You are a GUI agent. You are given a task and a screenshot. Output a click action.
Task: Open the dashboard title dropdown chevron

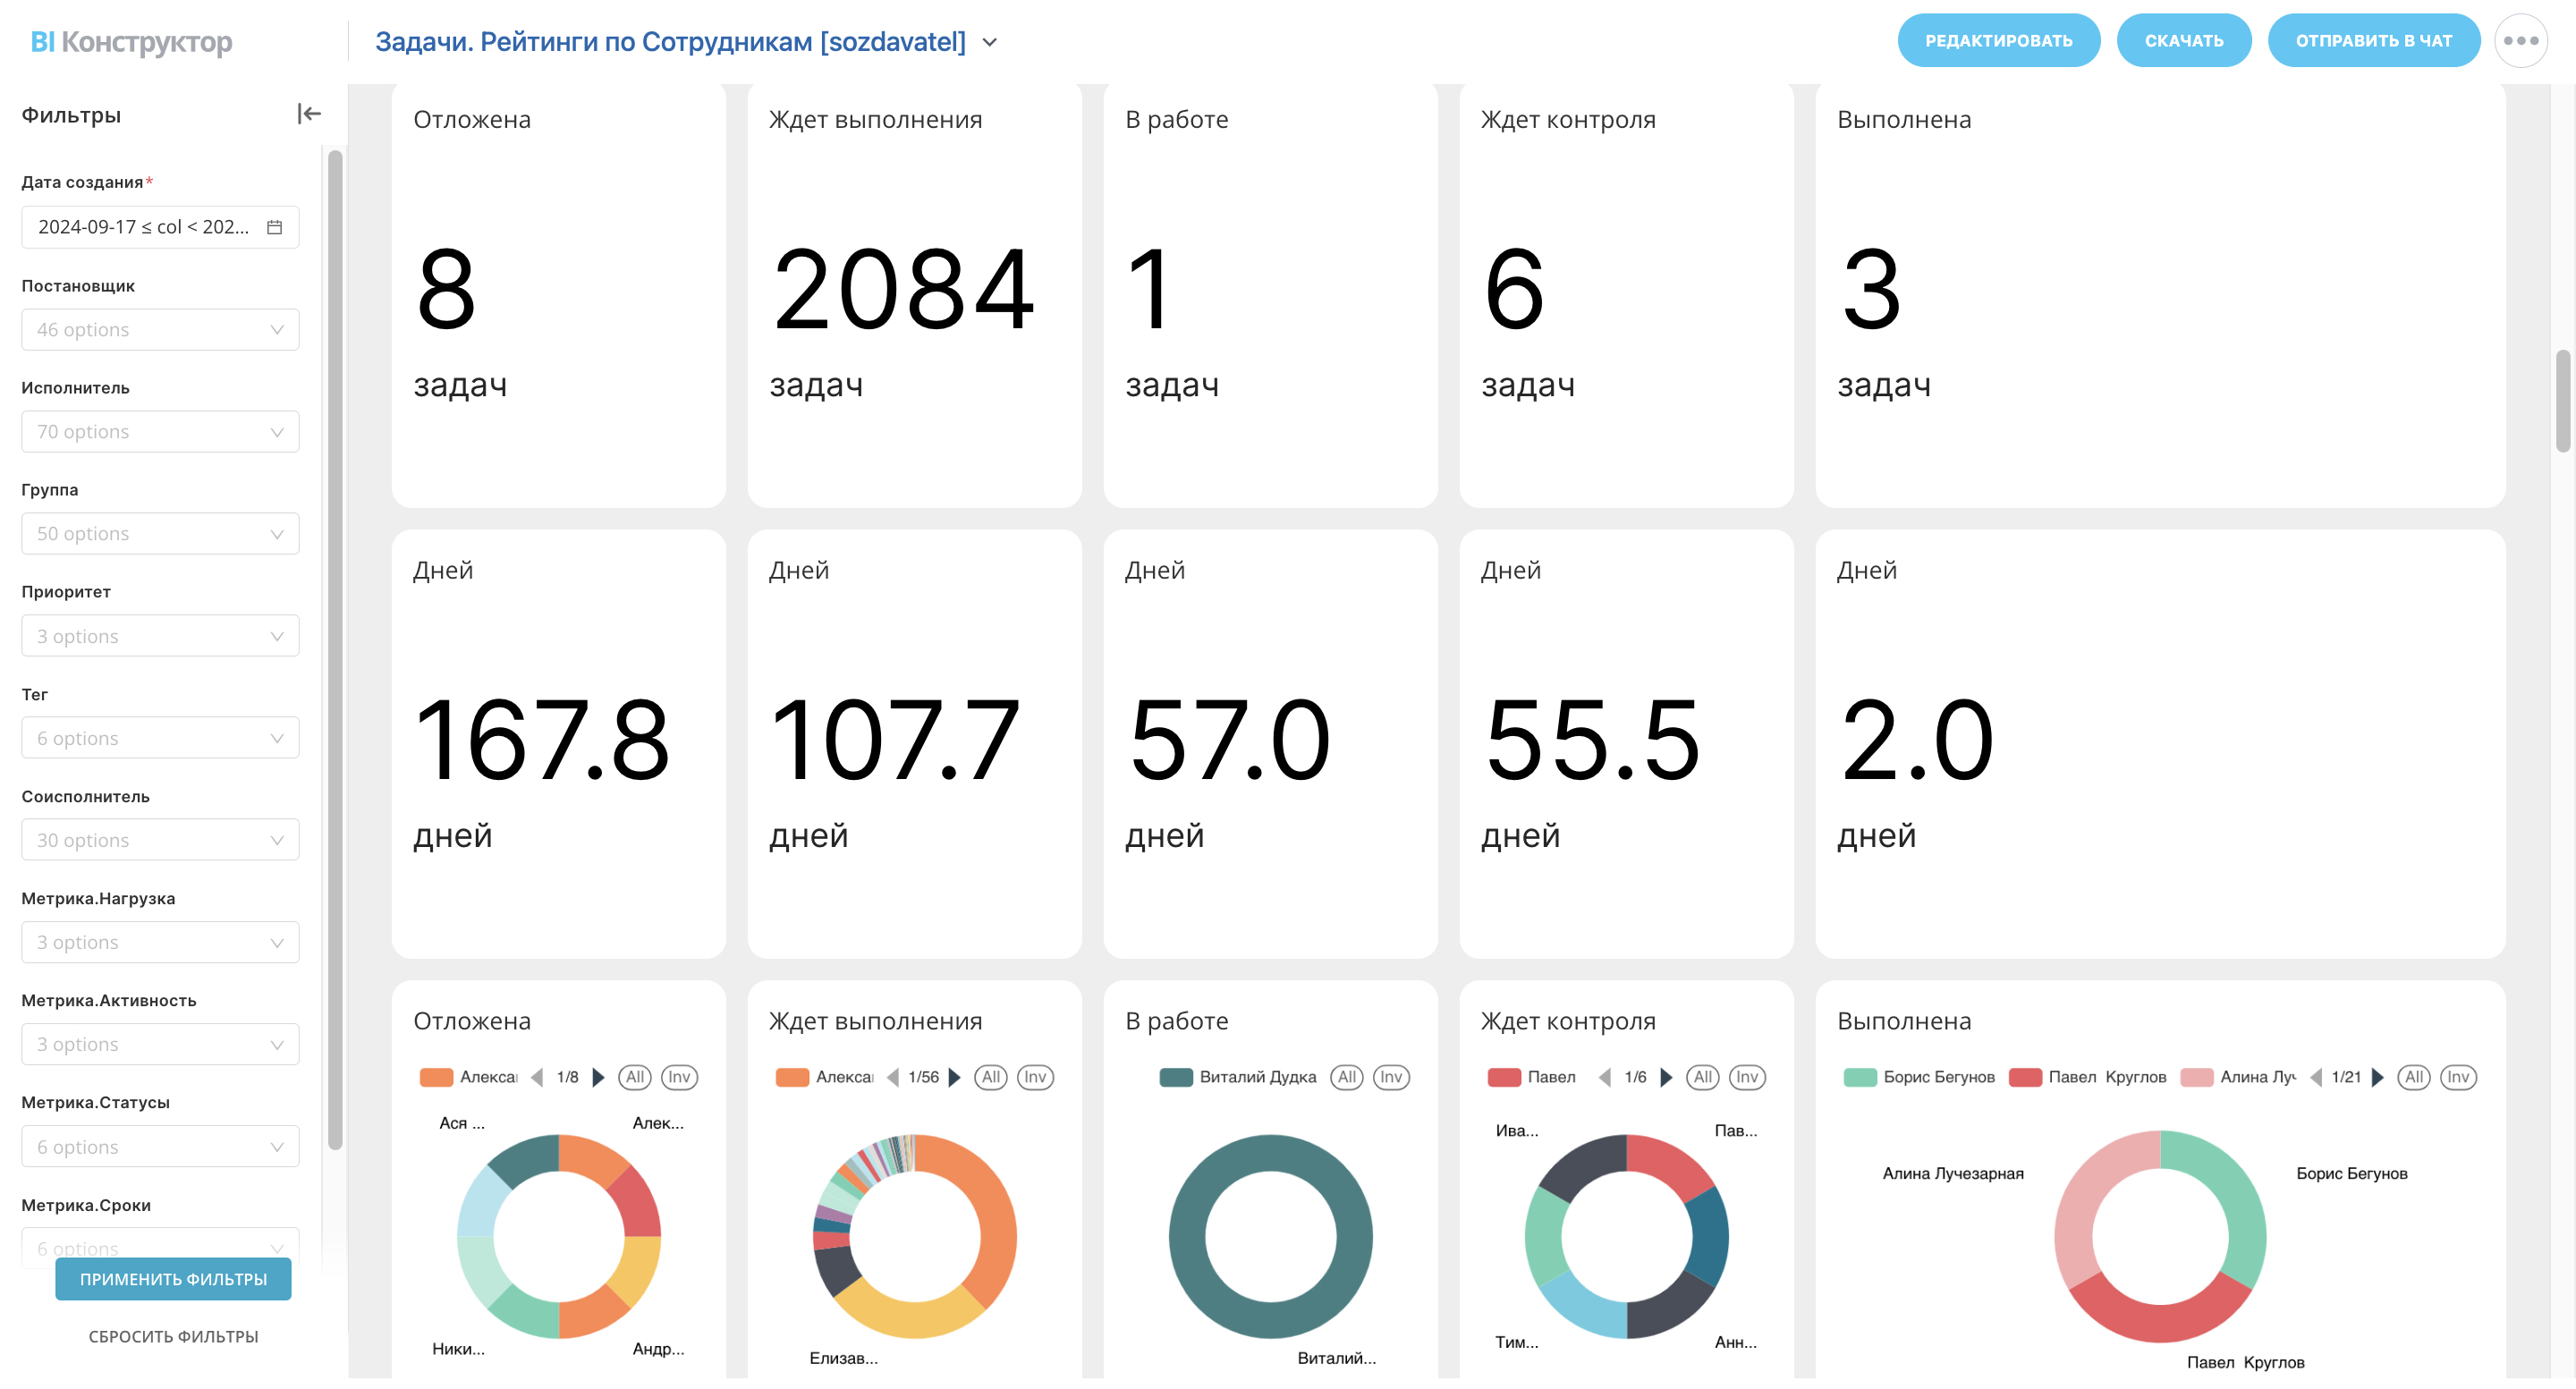point(989,42)
